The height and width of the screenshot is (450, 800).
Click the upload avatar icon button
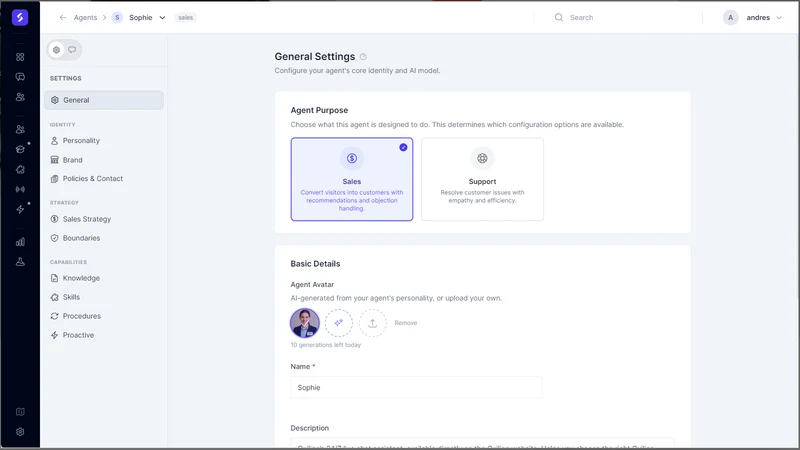pyautogui.click(x=372, y=323)
